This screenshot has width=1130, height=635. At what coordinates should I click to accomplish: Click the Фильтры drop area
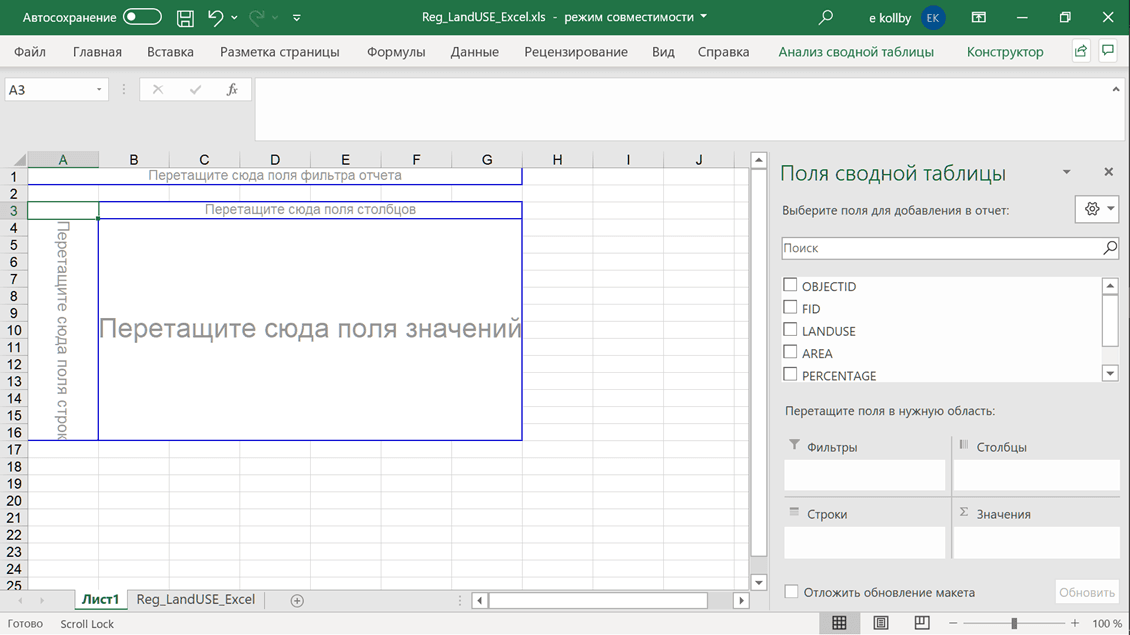(864, 475)
